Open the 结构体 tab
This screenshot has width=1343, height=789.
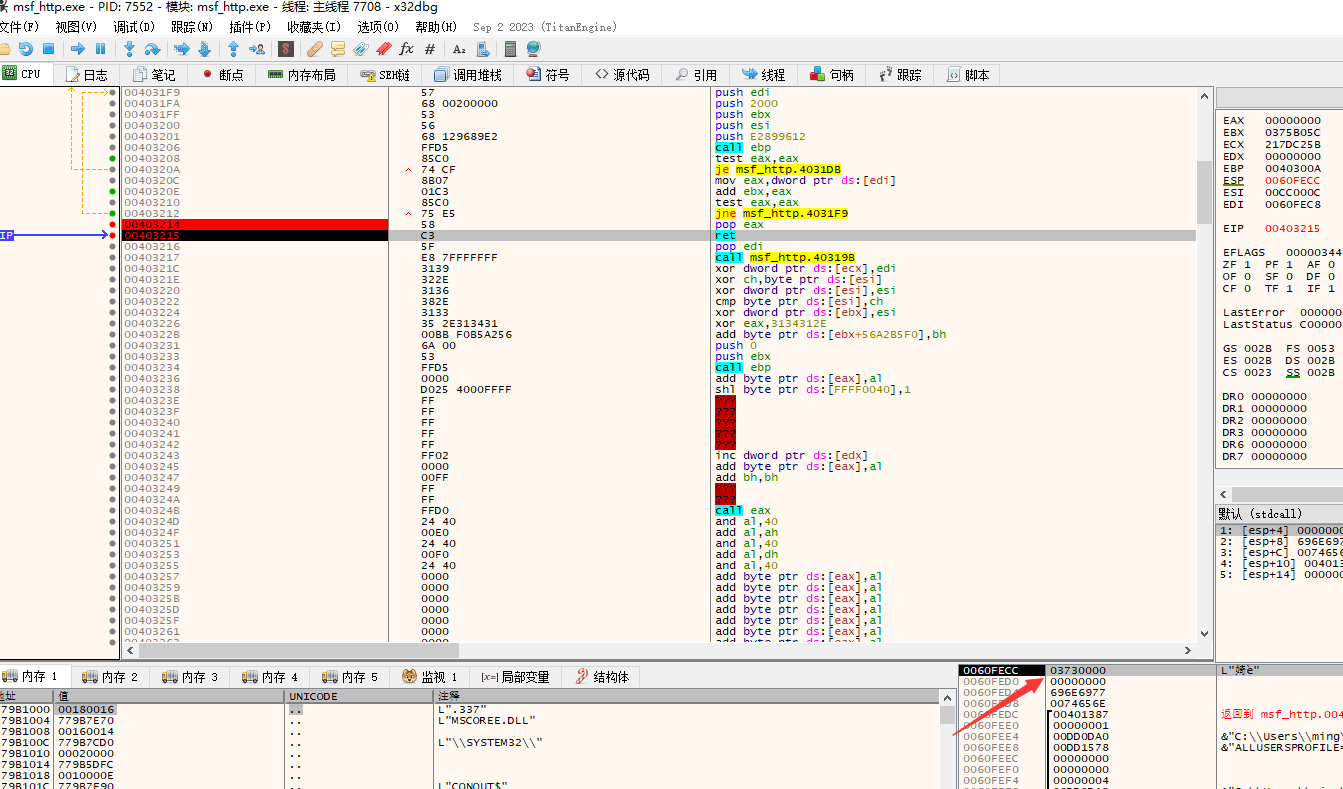[602, 677]
